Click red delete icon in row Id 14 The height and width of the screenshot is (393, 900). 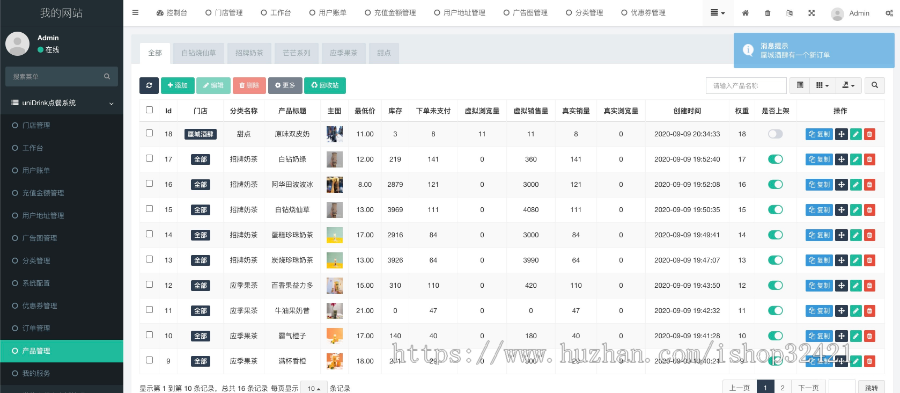pyautogui.click(x=870, y=235)
